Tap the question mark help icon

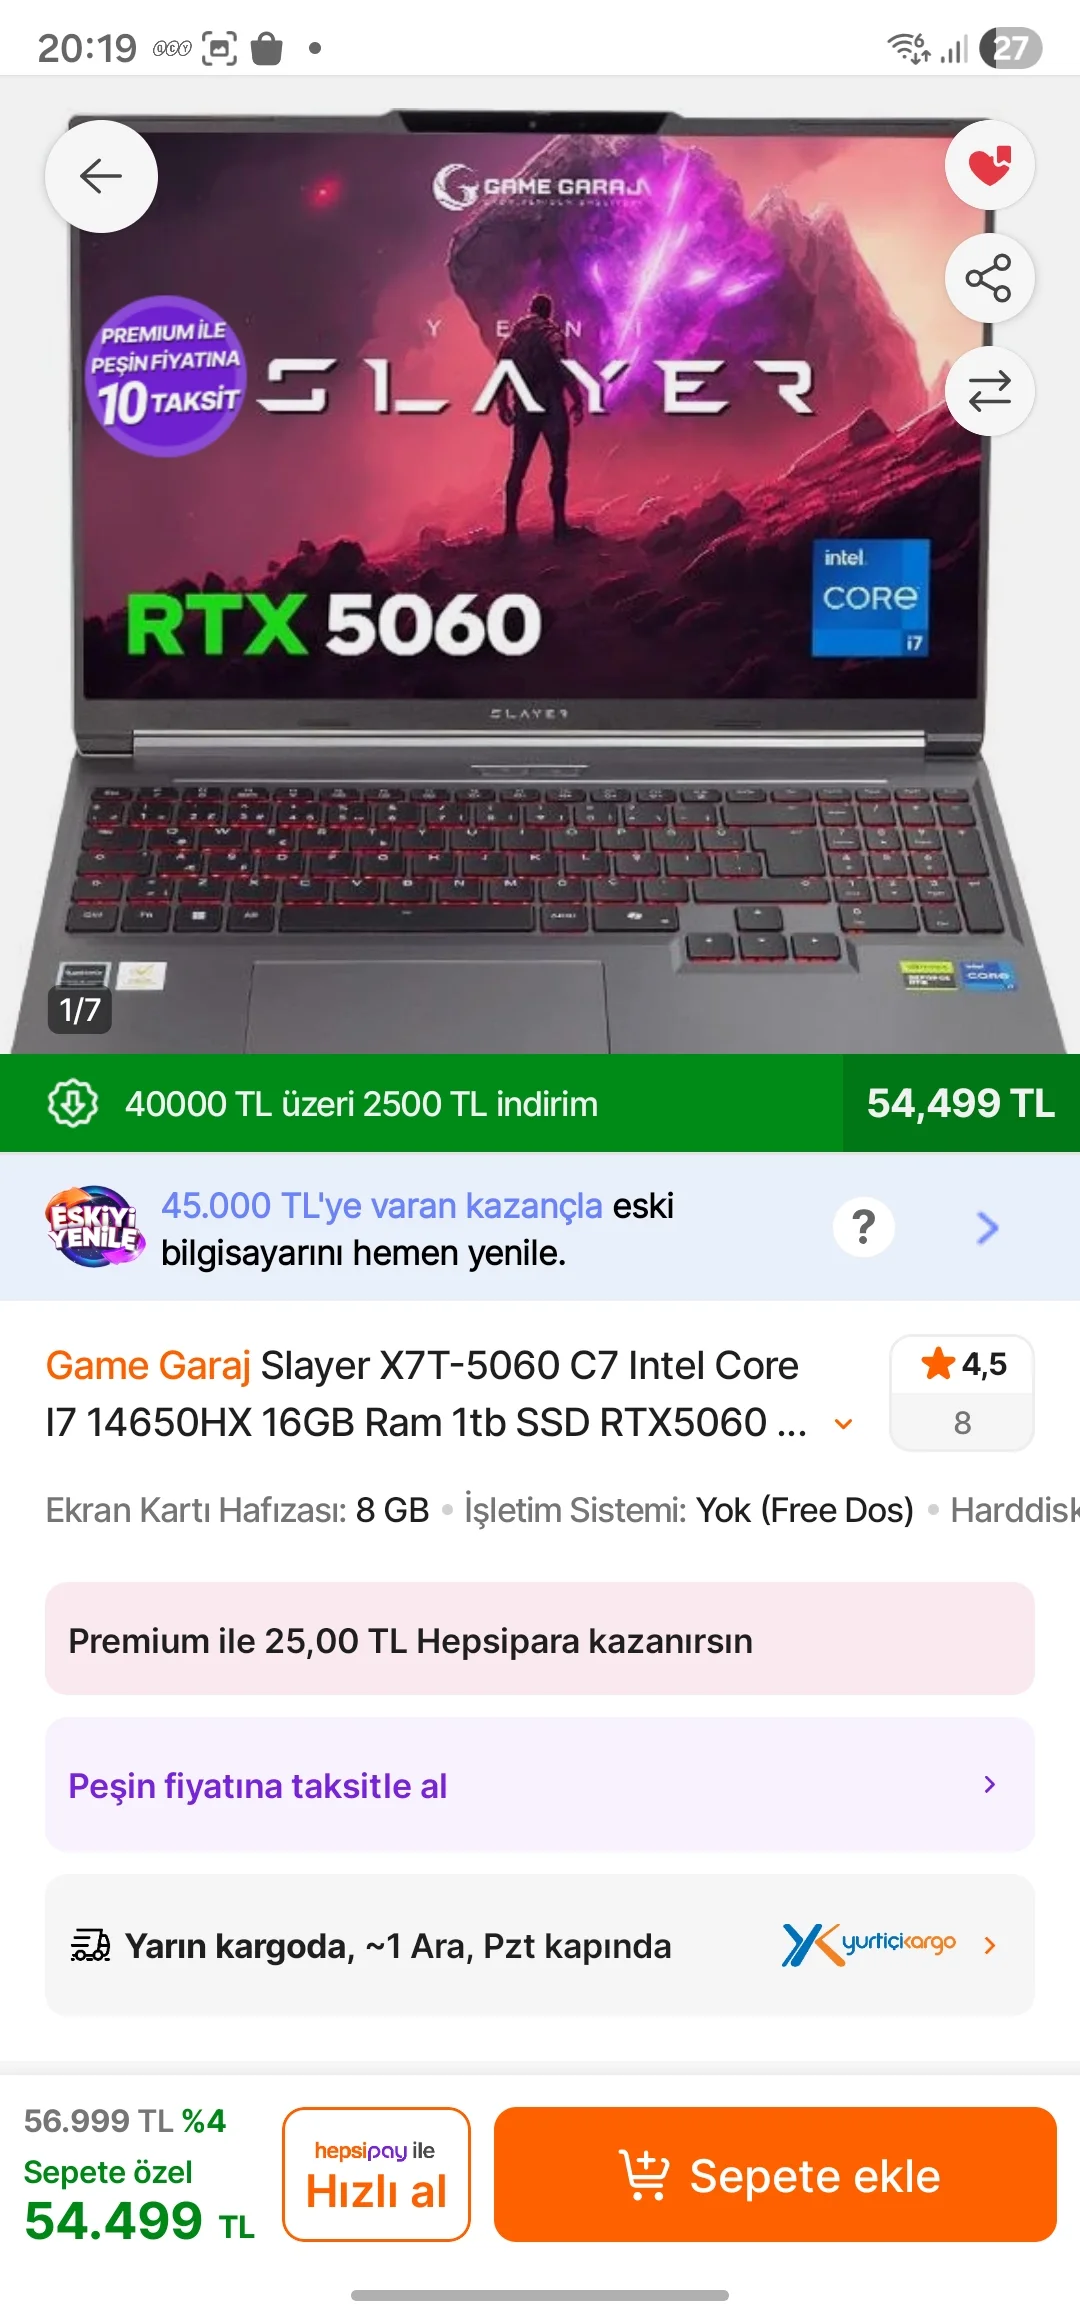864,1227
